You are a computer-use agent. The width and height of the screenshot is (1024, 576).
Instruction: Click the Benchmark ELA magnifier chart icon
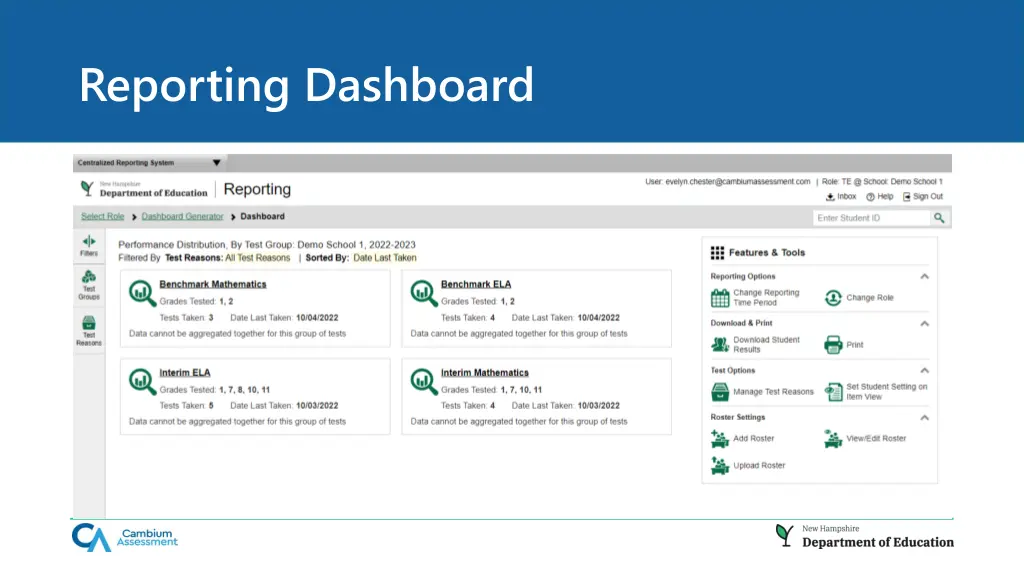[x=424, y=293]
